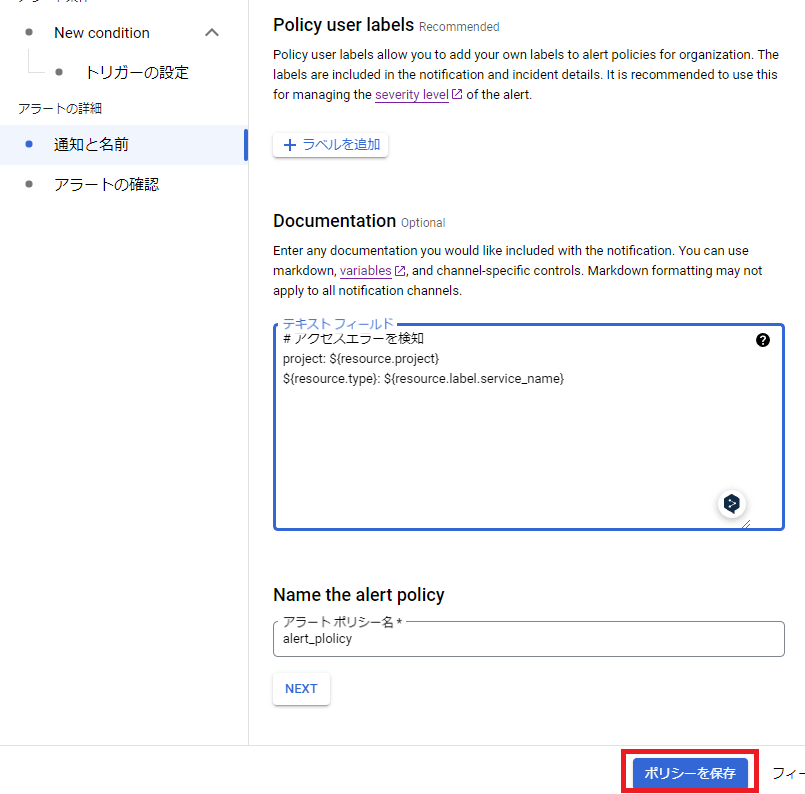Click ポリシーを保存 button
The image size is (805, 794).
pos(689,772)
